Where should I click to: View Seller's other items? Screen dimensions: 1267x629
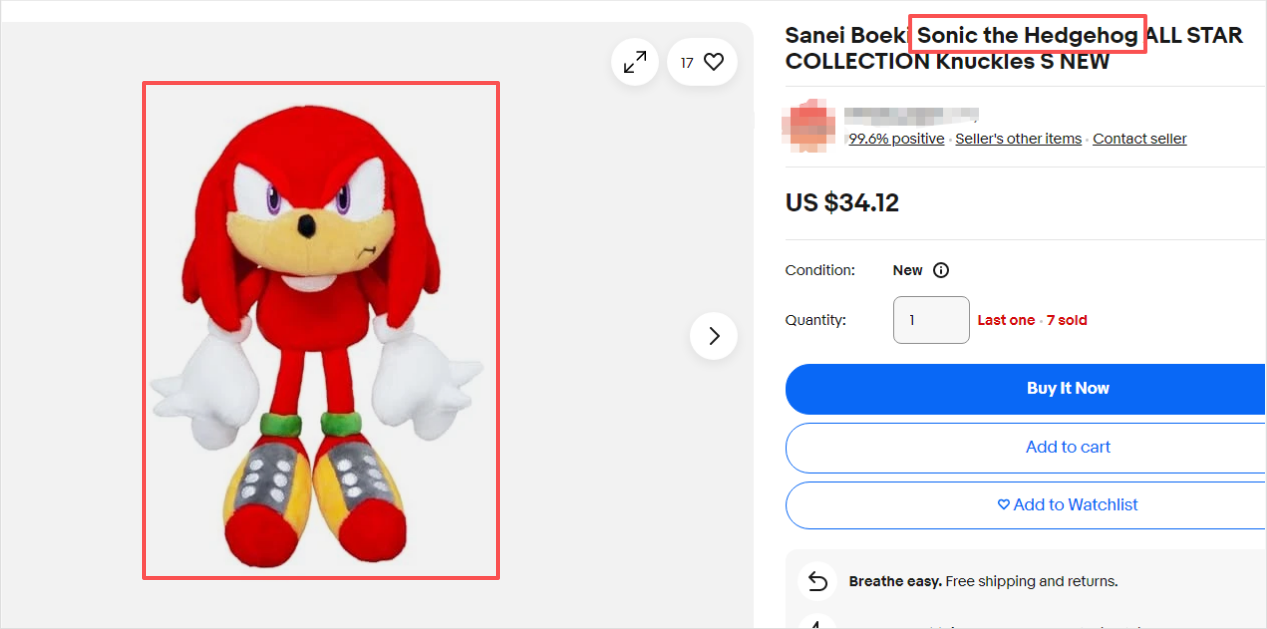1018,139
